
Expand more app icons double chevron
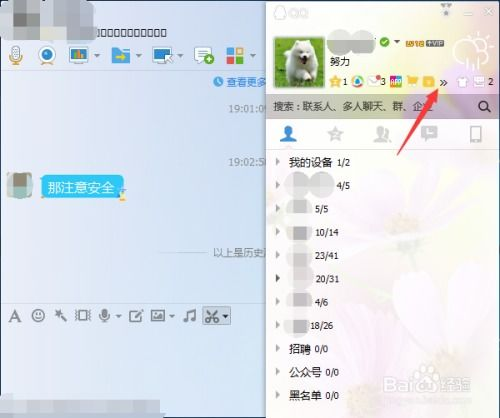coord(443,82)
